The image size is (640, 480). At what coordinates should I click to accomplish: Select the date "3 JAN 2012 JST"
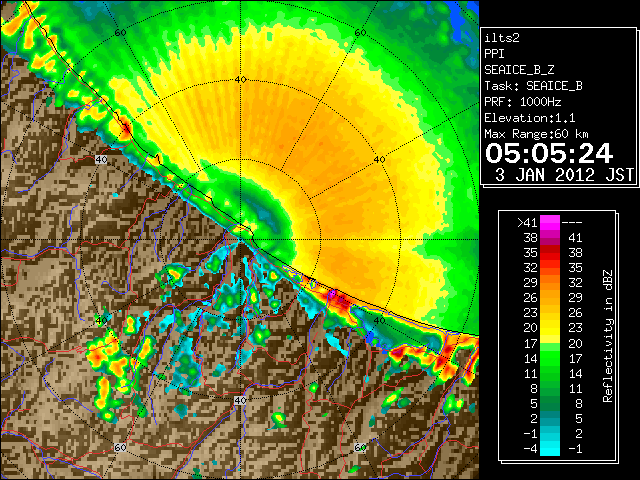(564, 175)
